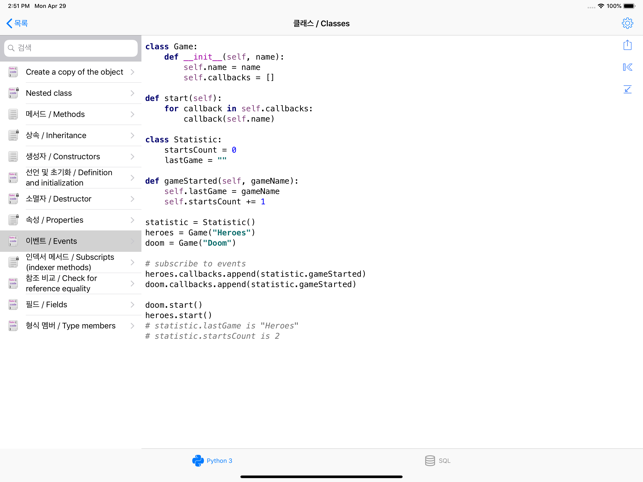
Task: Open the settings gear icon
Action: [x=627, y=23]
